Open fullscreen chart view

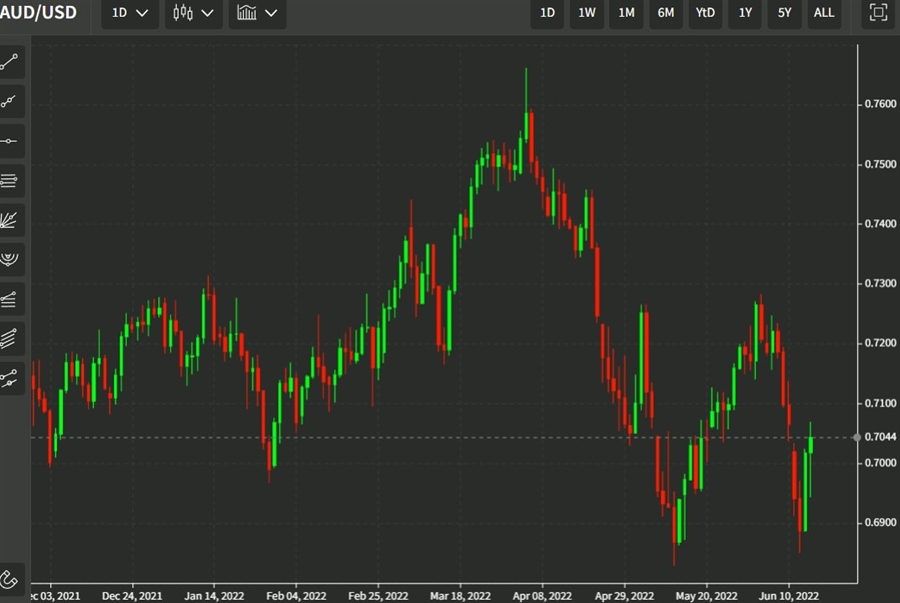click(x=878, y=13)
